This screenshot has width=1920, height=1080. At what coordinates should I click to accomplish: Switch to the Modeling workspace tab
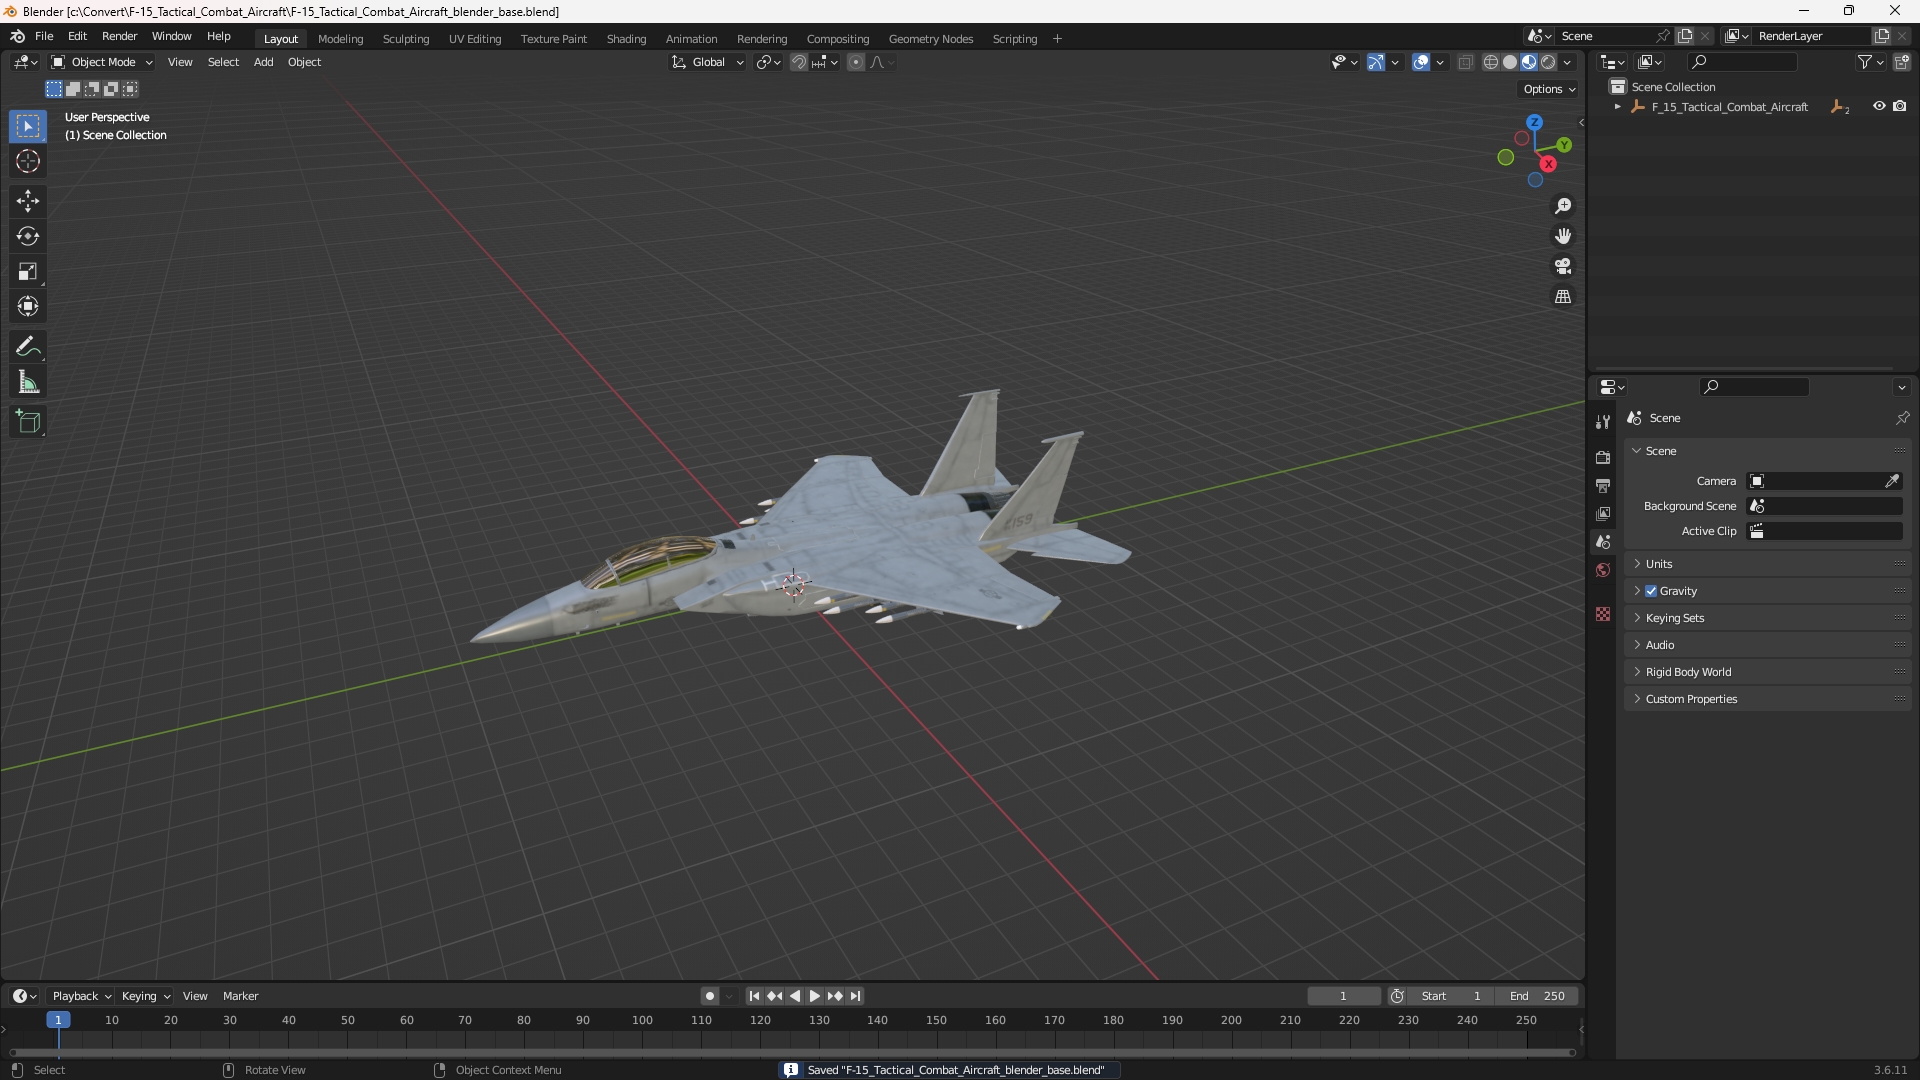(x=340, y=39)
